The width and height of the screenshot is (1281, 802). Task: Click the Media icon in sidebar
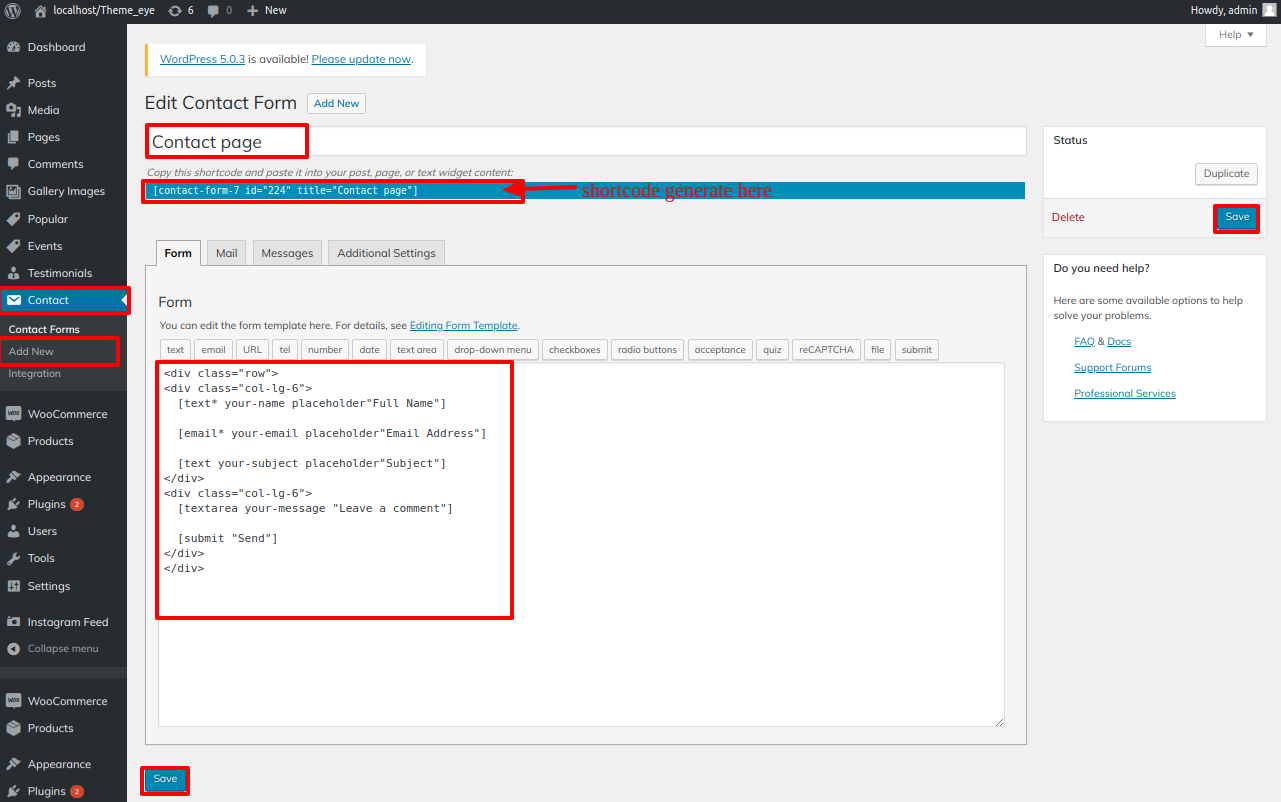[13, 110]
